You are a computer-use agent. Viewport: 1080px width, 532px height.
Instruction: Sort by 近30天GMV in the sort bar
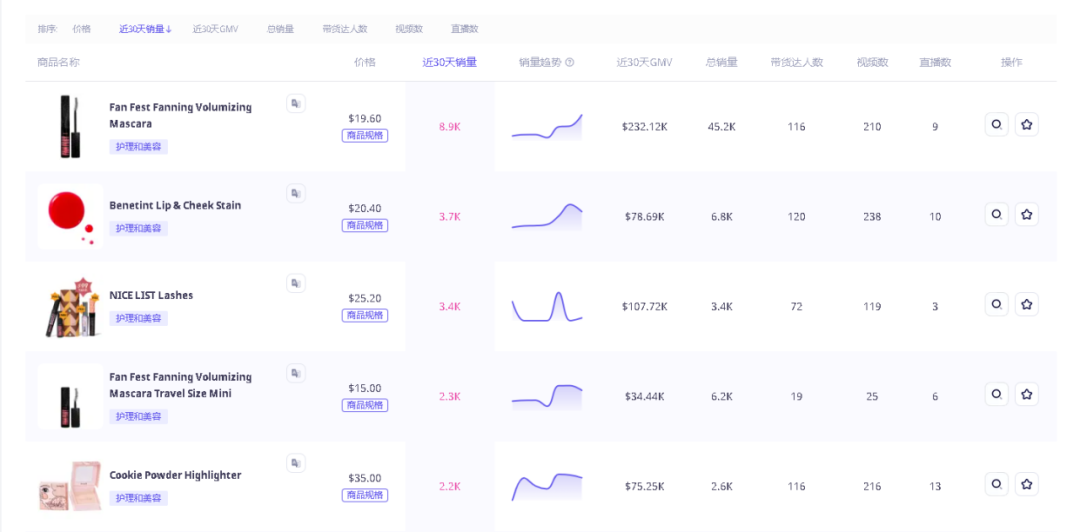215,29
